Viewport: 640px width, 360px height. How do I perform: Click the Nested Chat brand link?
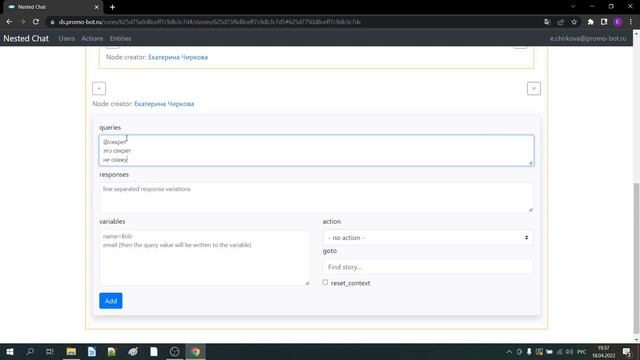(26, 38)
